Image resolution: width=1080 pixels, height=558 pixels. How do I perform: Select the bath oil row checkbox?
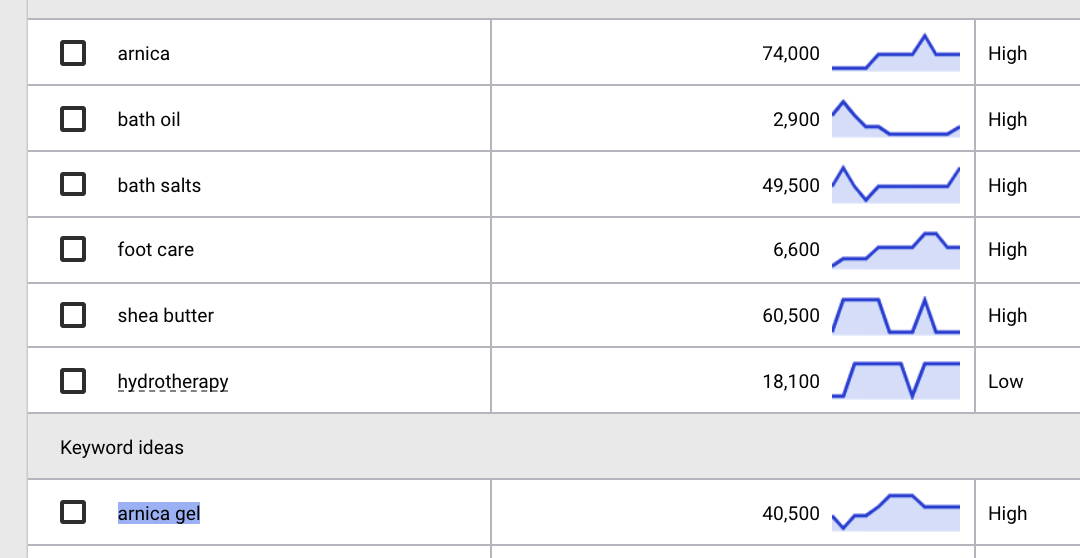point(73,119)
